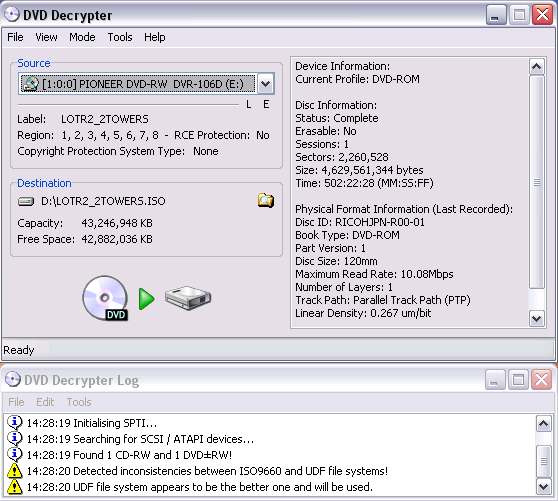Viewport: 558px width, 501px height.
Task: Browse for destination with the folder icon
Action: [x=266, y=201]
